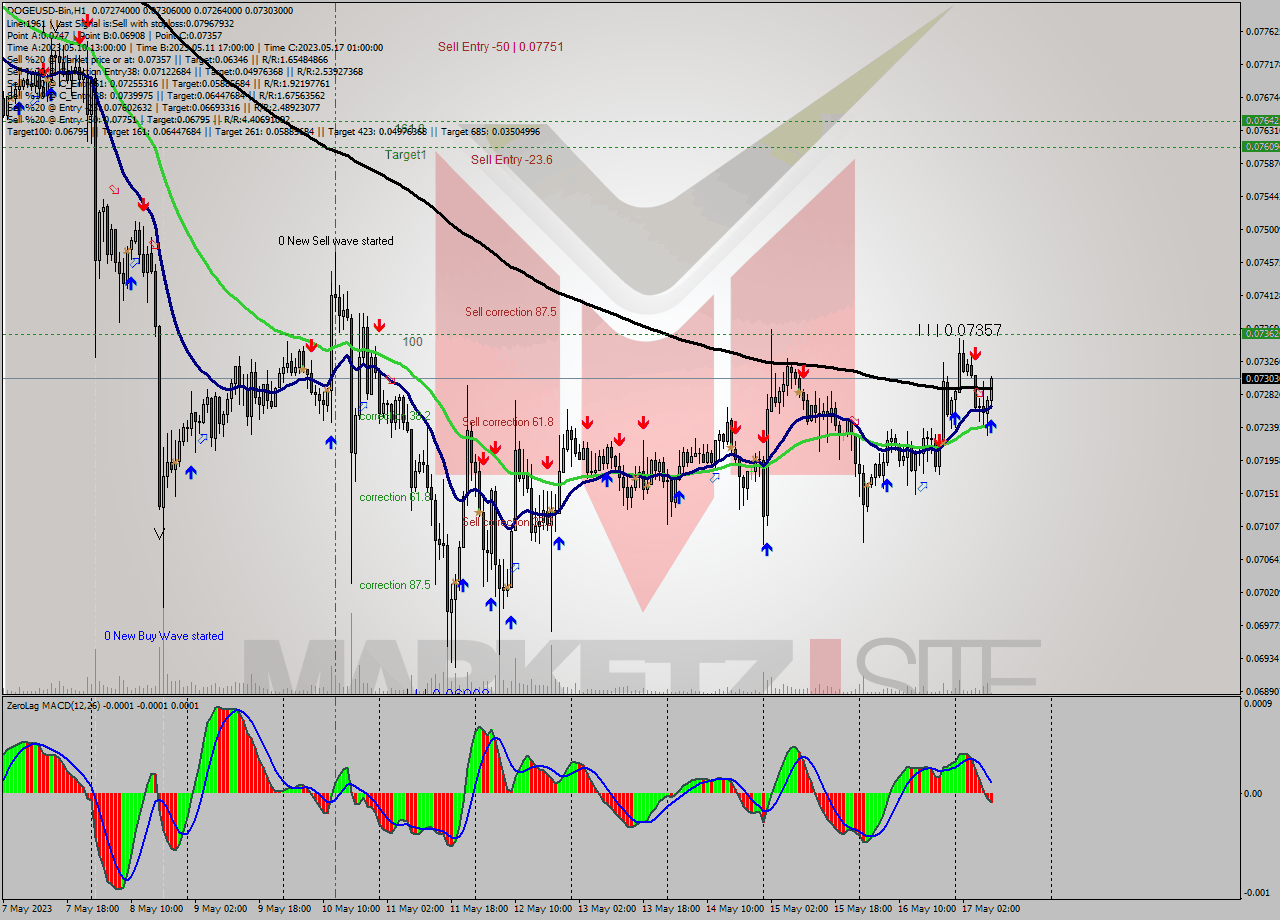This screenshot has width=1280, height=920.
Task: Select the 0.07151 price axis value
Action: [1261, 493]
